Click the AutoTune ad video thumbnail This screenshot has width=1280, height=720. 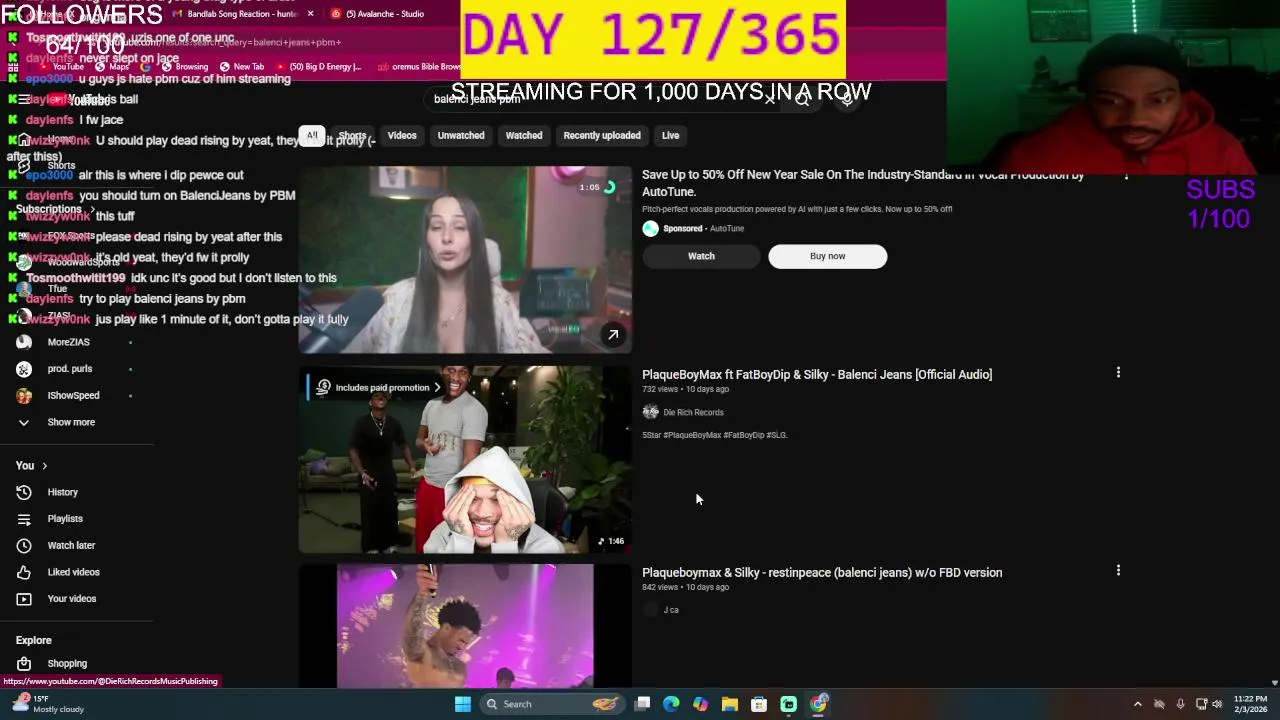click(465, 260)
